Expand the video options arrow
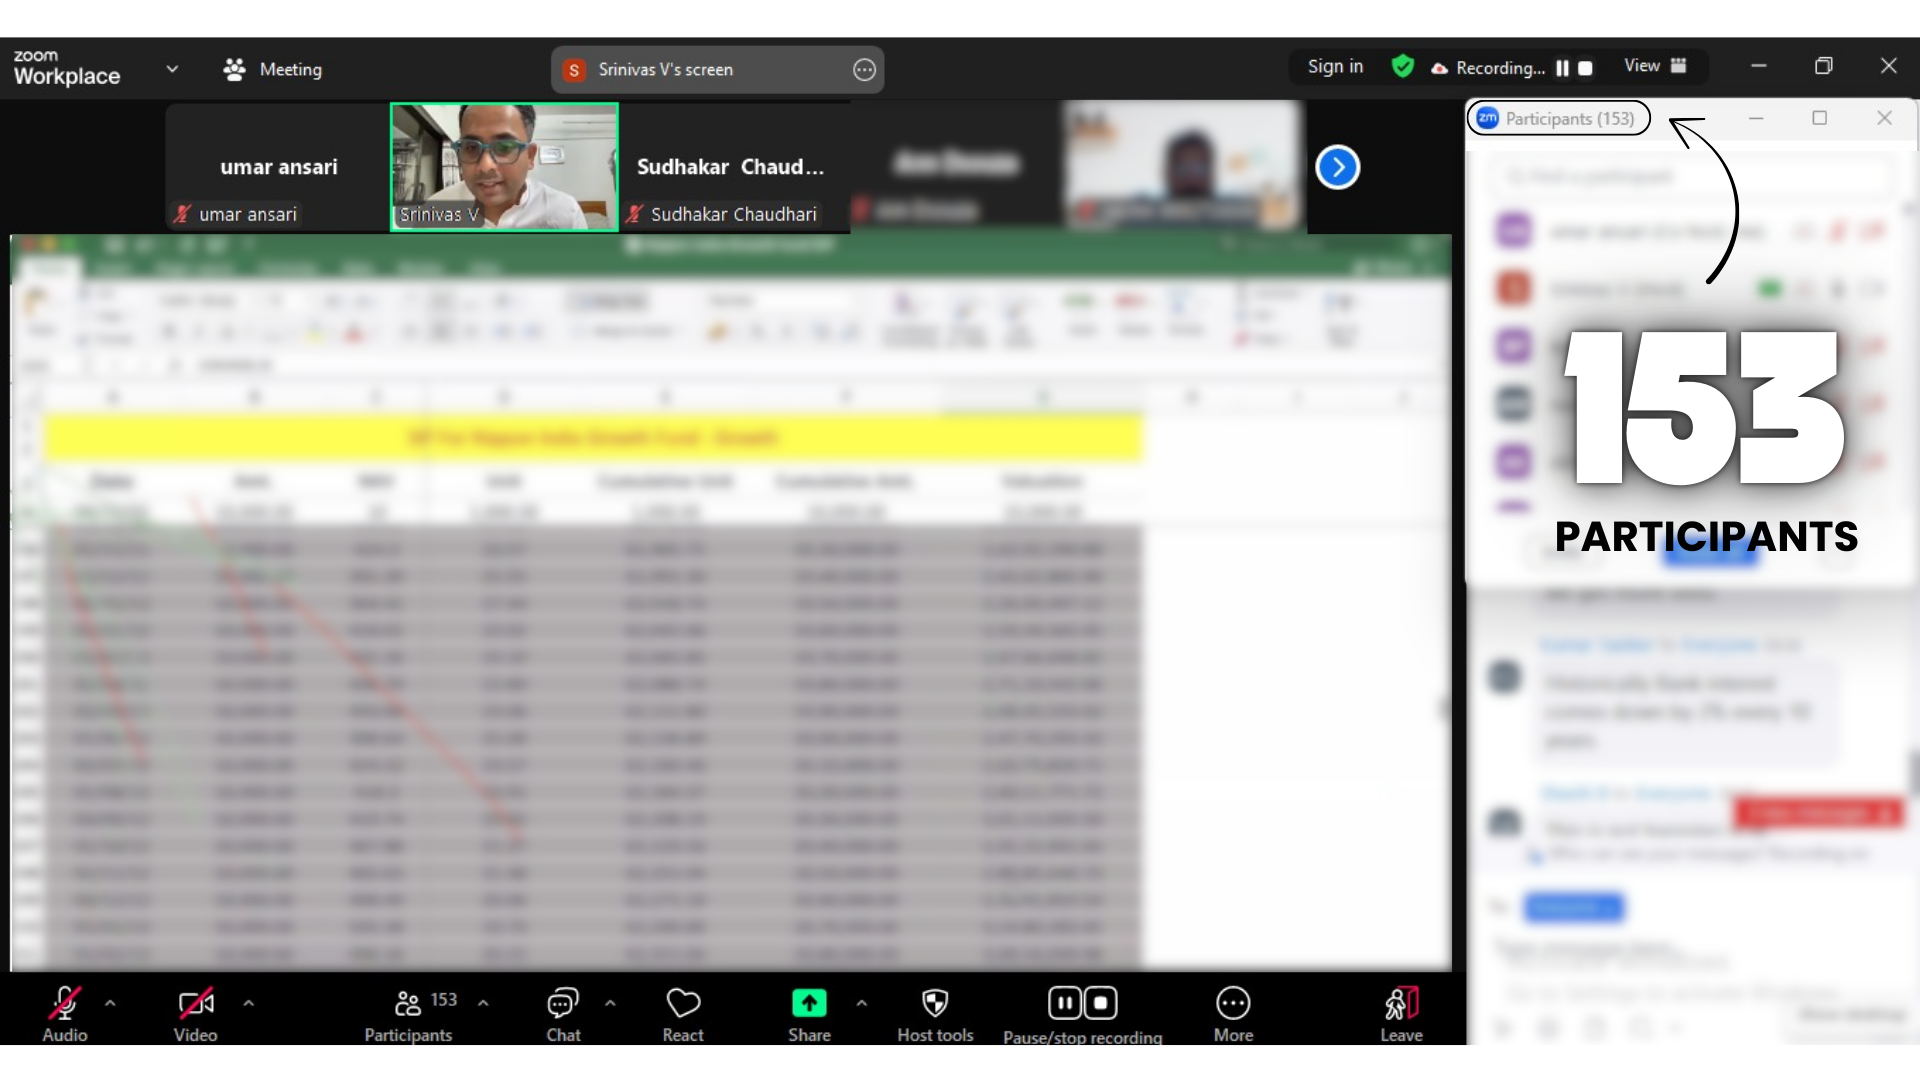Viewport: 1920px width, 1080px height. (248, 1003)
